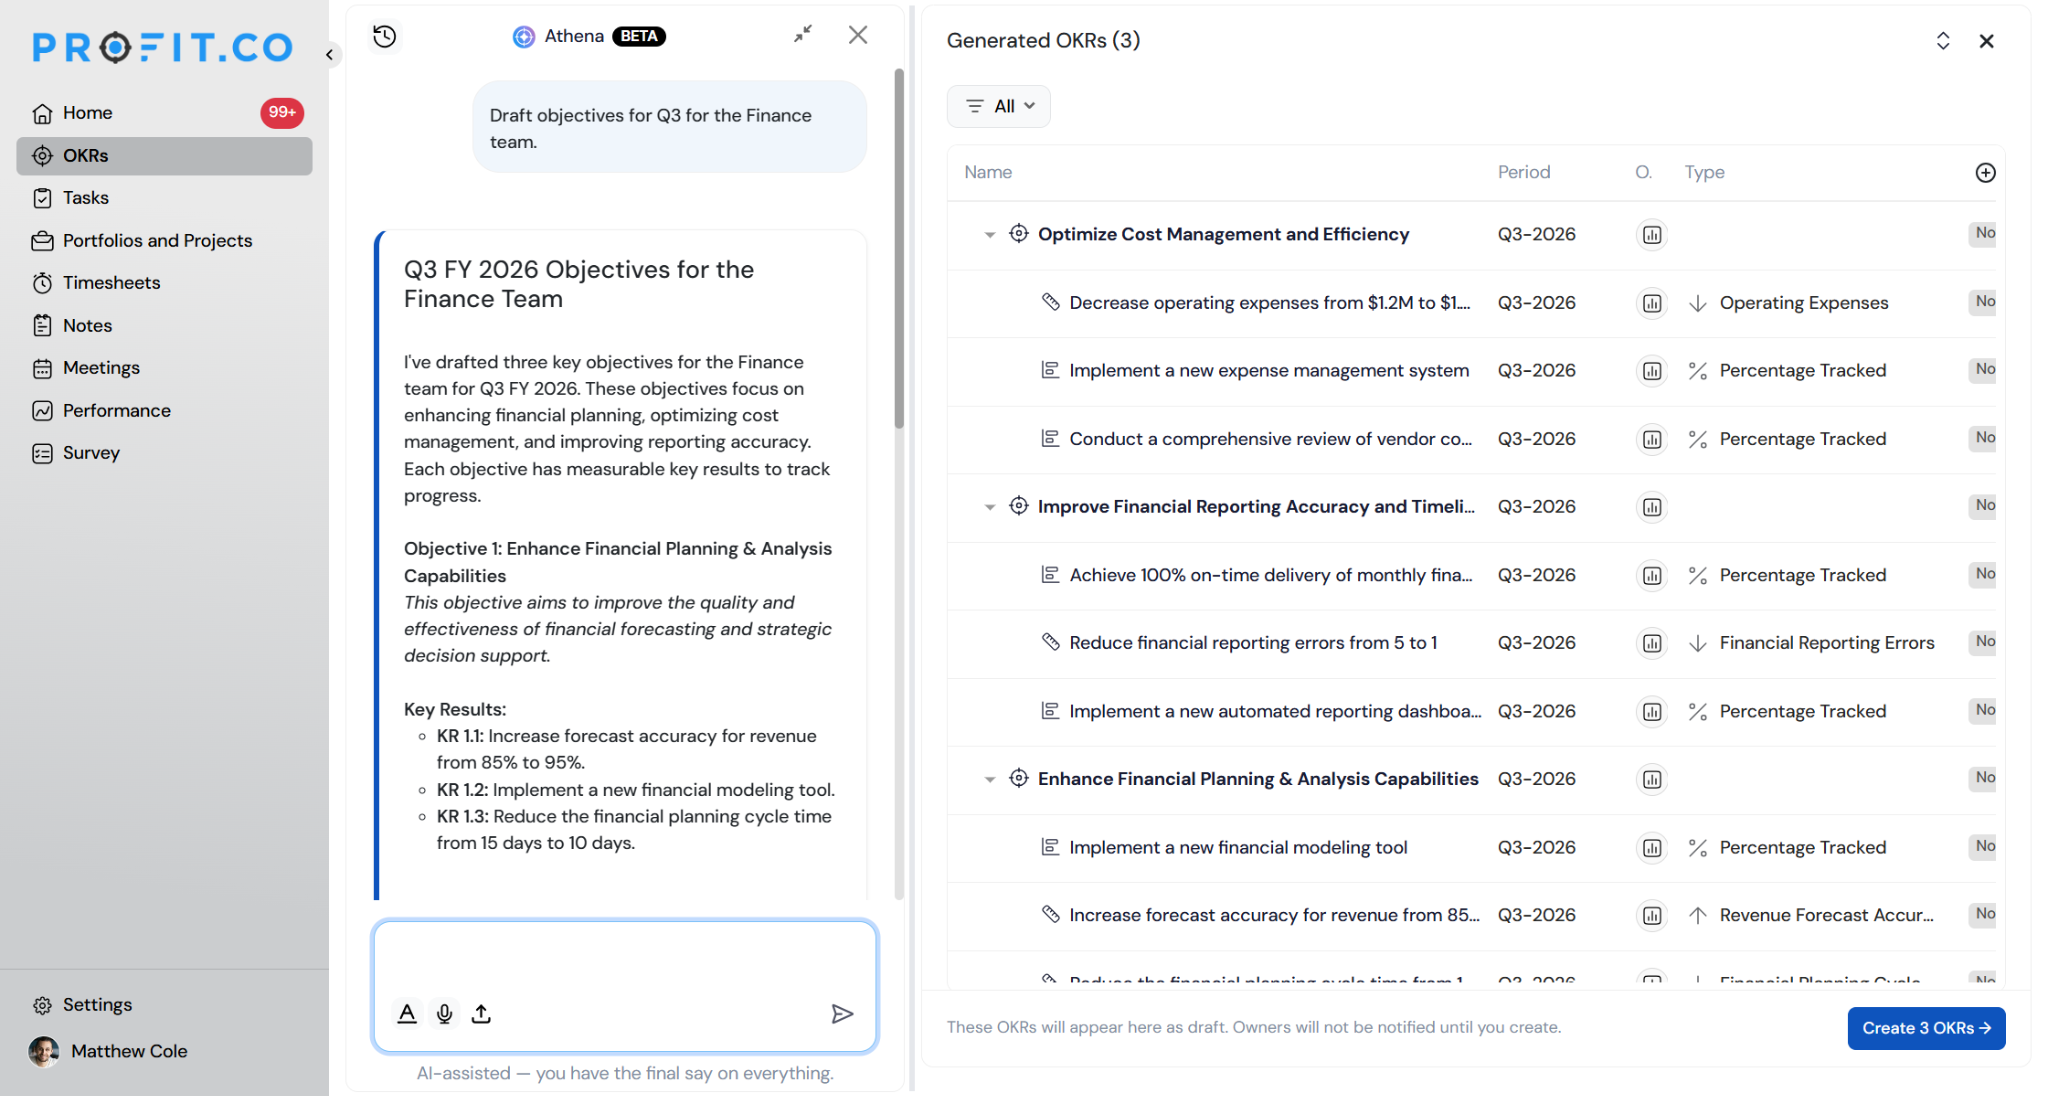The width and height of the screenshot is (2048, 1096).
Task: Open the All filter dropdown
Action: pyautogui.click(x=998, y=106)
